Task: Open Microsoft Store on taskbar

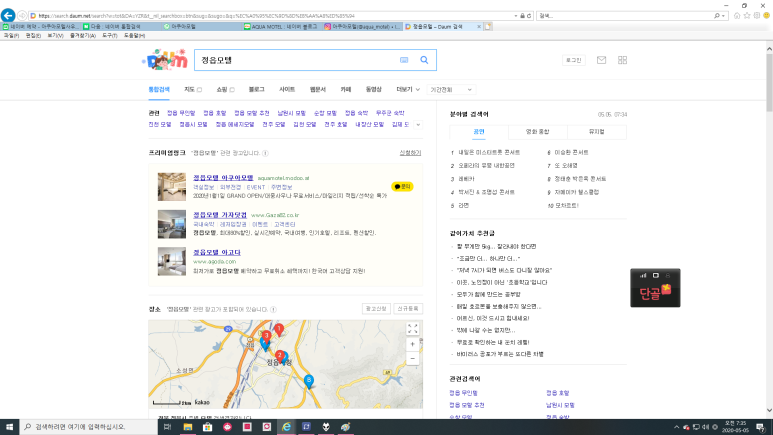Action: pyautogui.click(x=208, y=427)
